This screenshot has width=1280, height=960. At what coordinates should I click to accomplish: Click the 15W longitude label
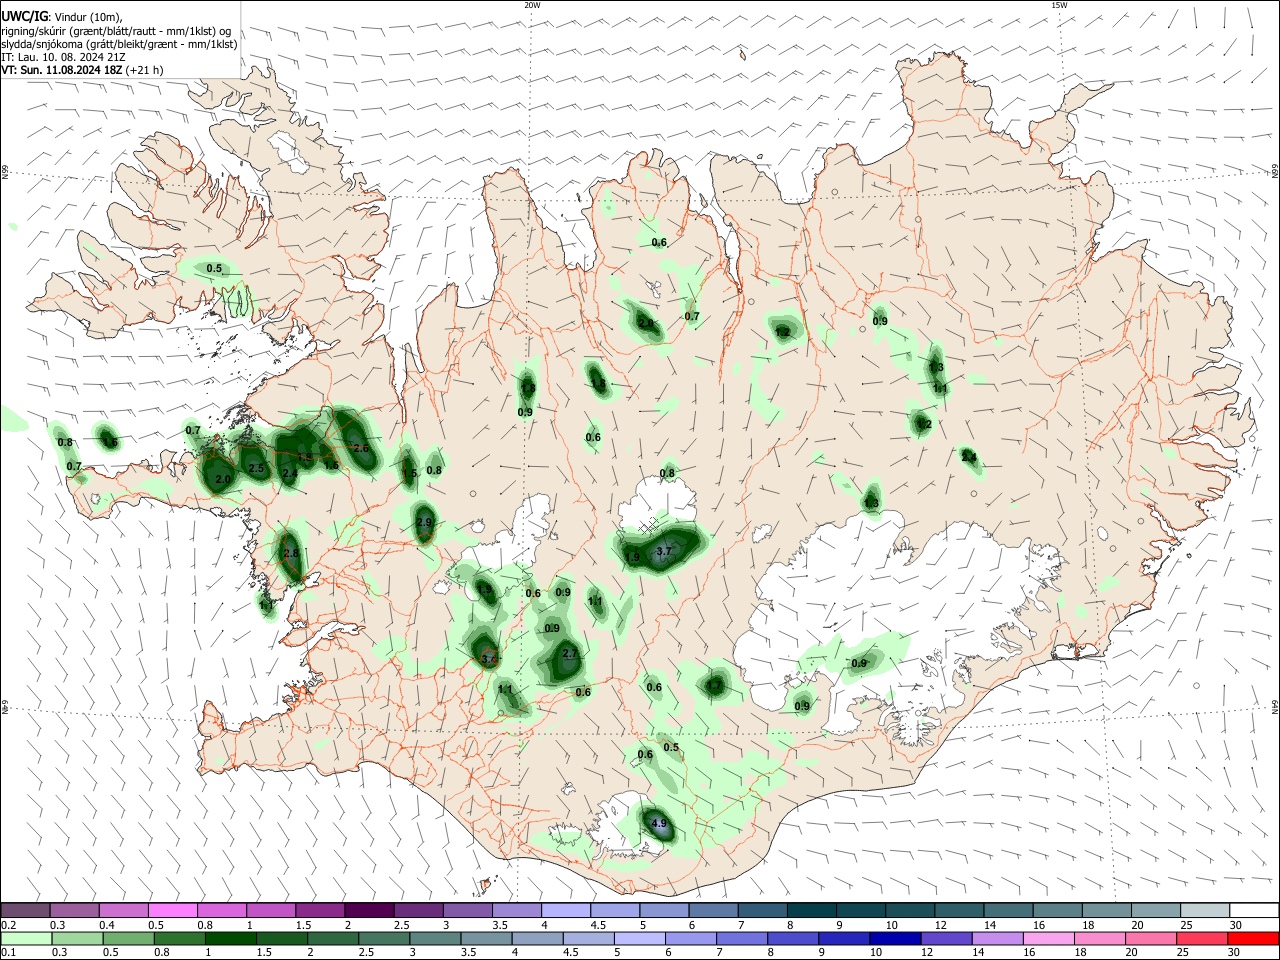pos(1059,5)
